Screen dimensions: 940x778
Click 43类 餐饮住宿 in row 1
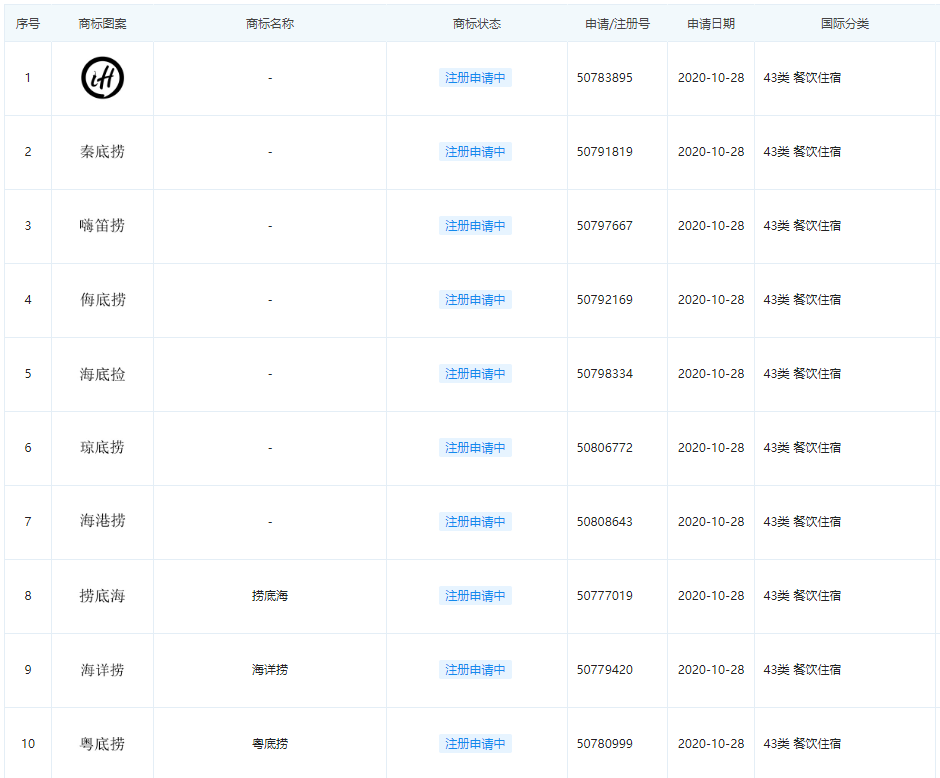click(802, 78)
